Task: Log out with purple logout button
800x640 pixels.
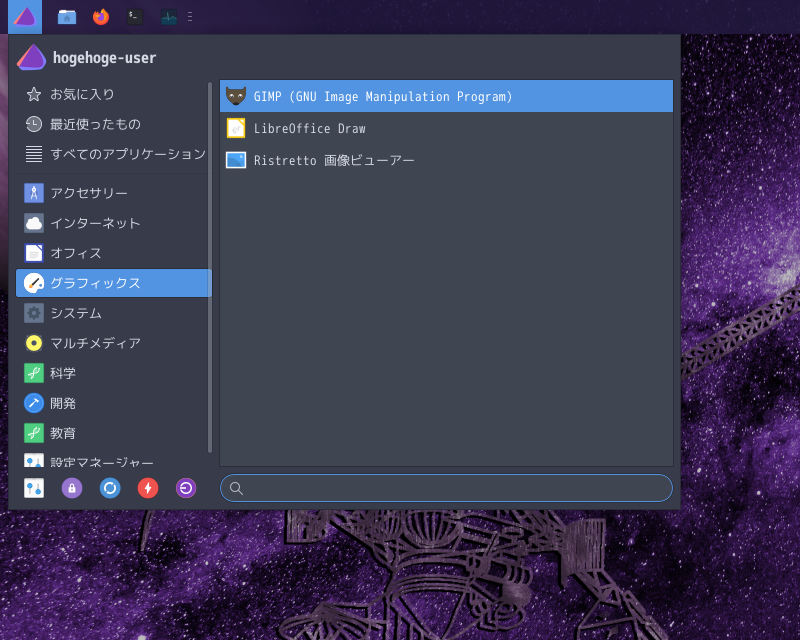Action: (x=186, y=488)
